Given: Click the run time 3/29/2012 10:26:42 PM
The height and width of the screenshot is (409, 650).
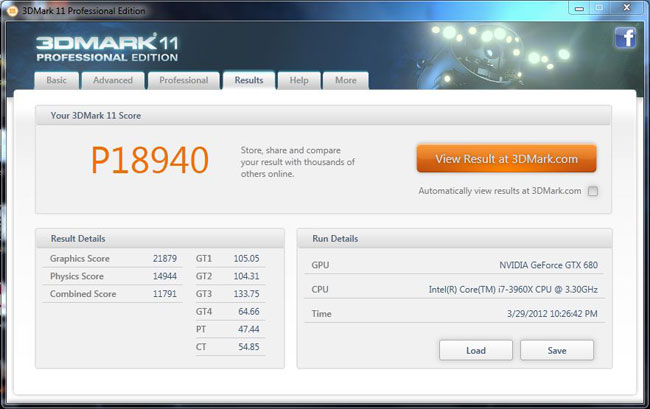Looking at the screenshot, I should click(x=552, y=314).
